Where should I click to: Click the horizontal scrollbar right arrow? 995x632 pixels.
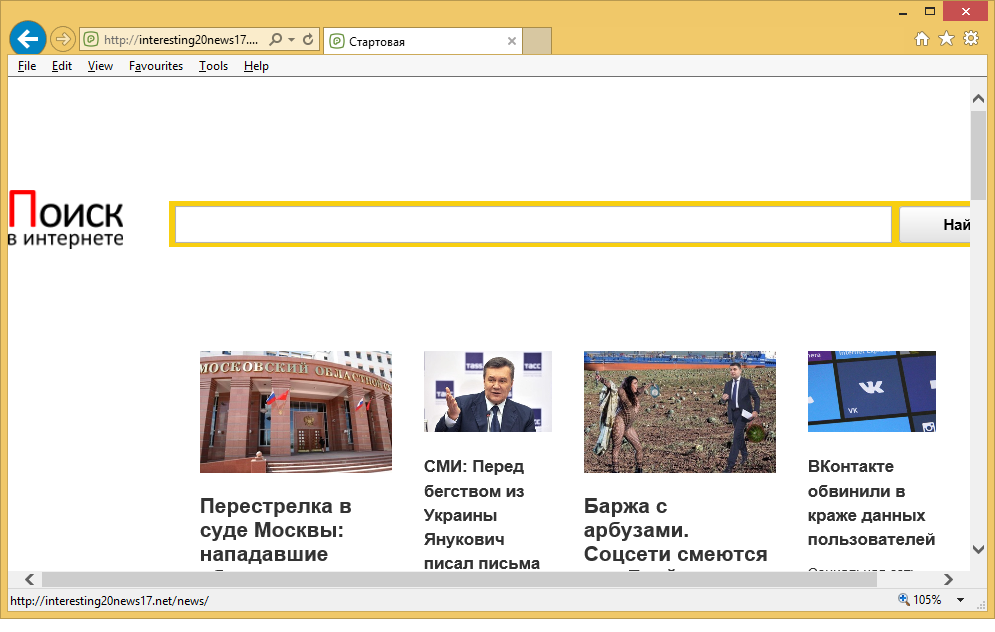click(947, 579)
